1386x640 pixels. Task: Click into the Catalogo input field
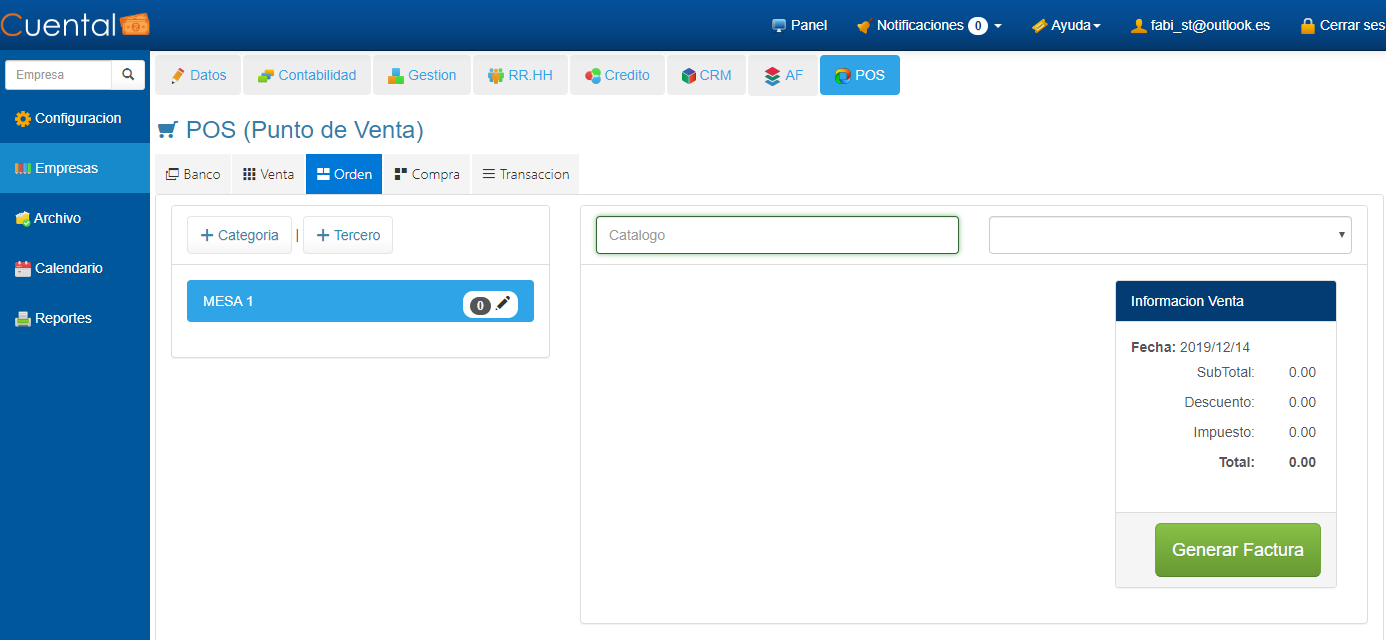click(x=777, y=235)
